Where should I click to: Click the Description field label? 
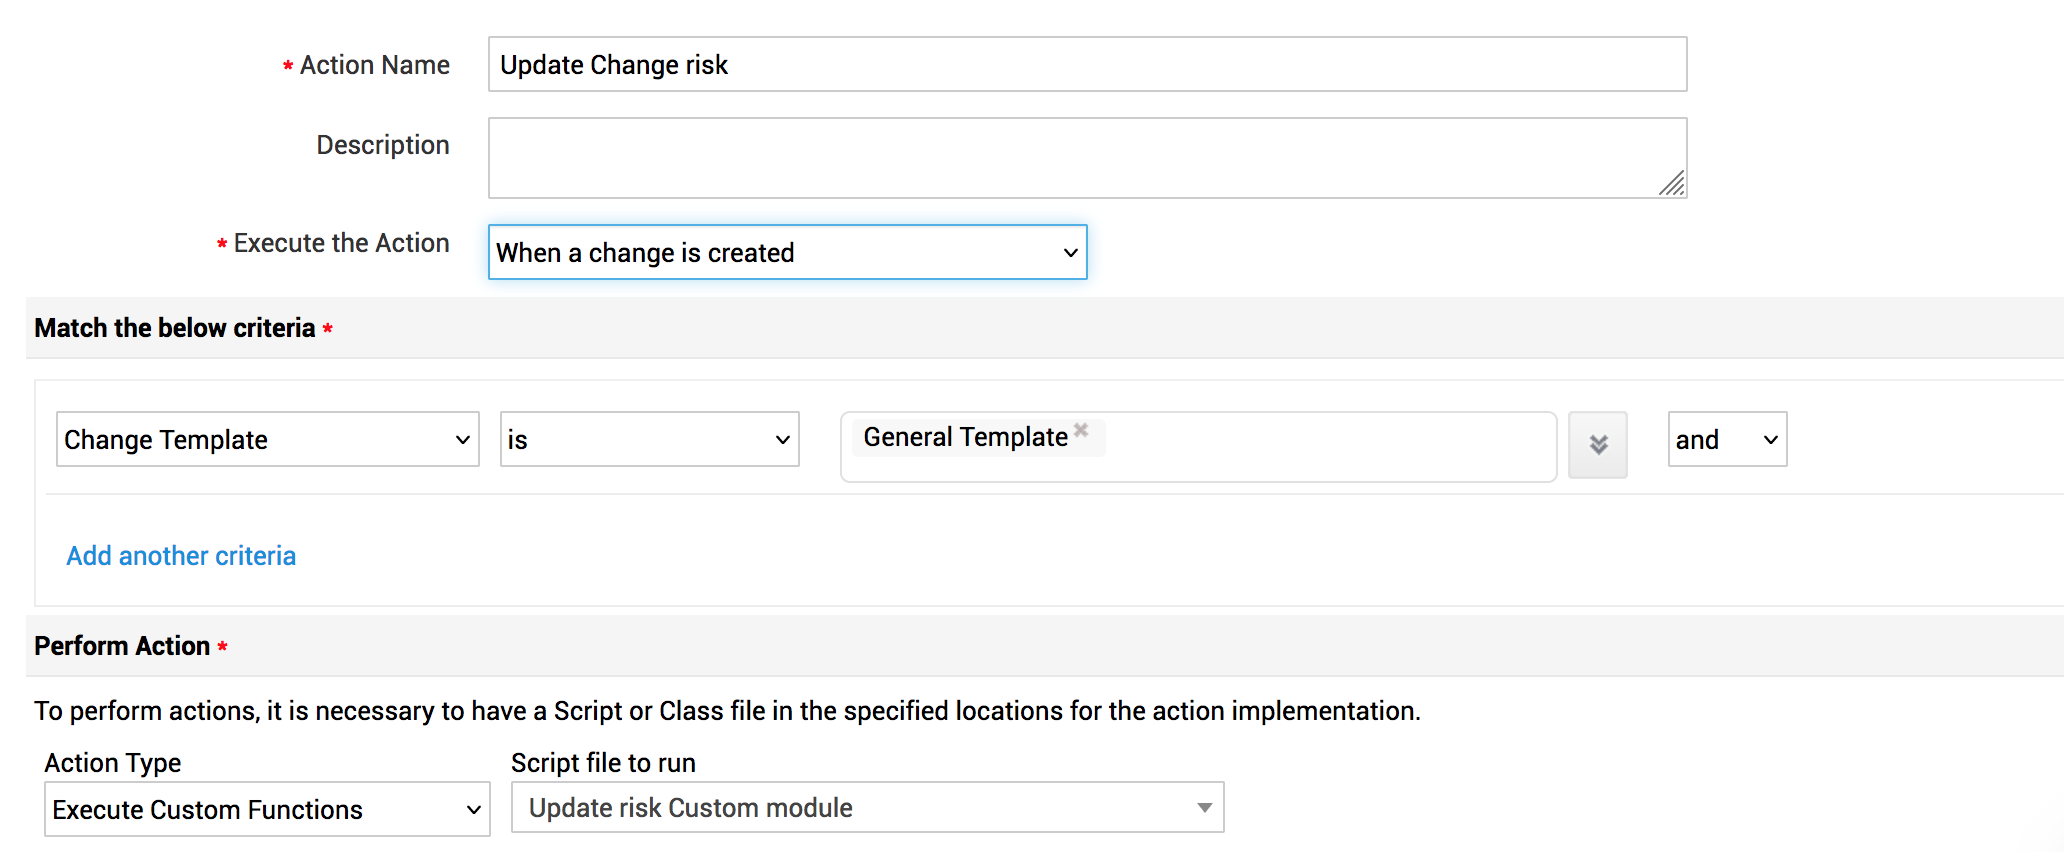click(x=383, y=145)
